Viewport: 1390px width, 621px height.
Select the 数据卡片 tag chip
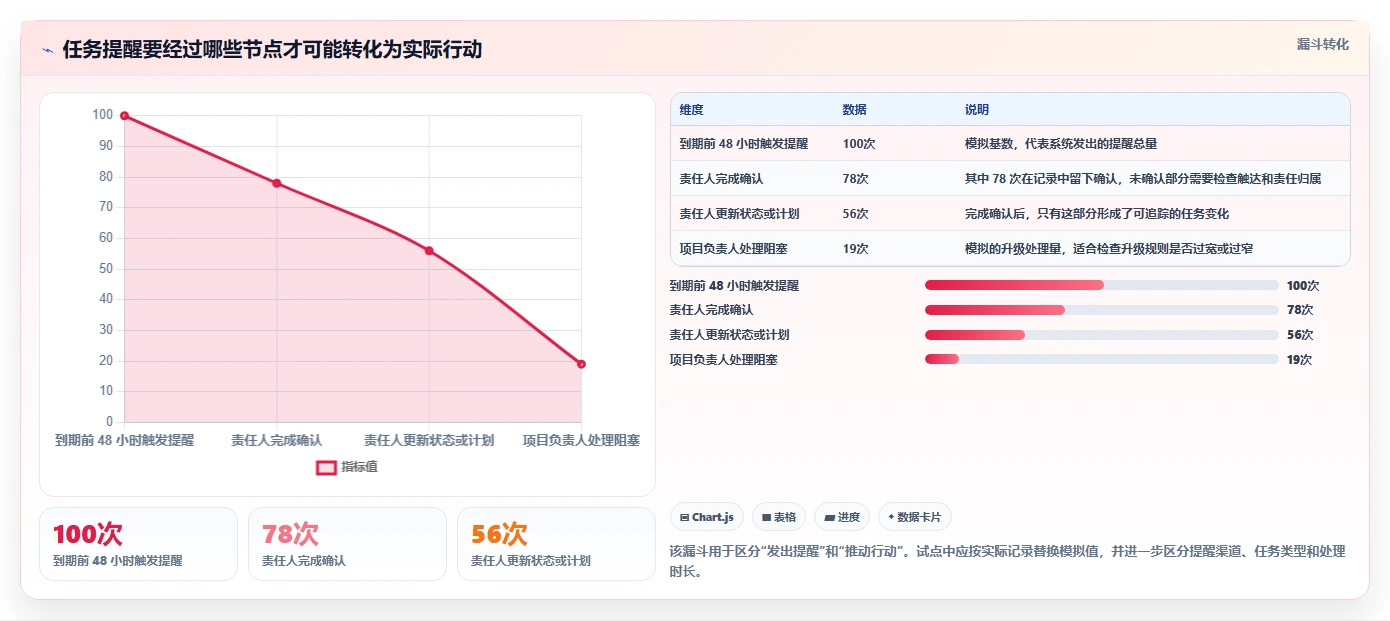tap(915, 517)
